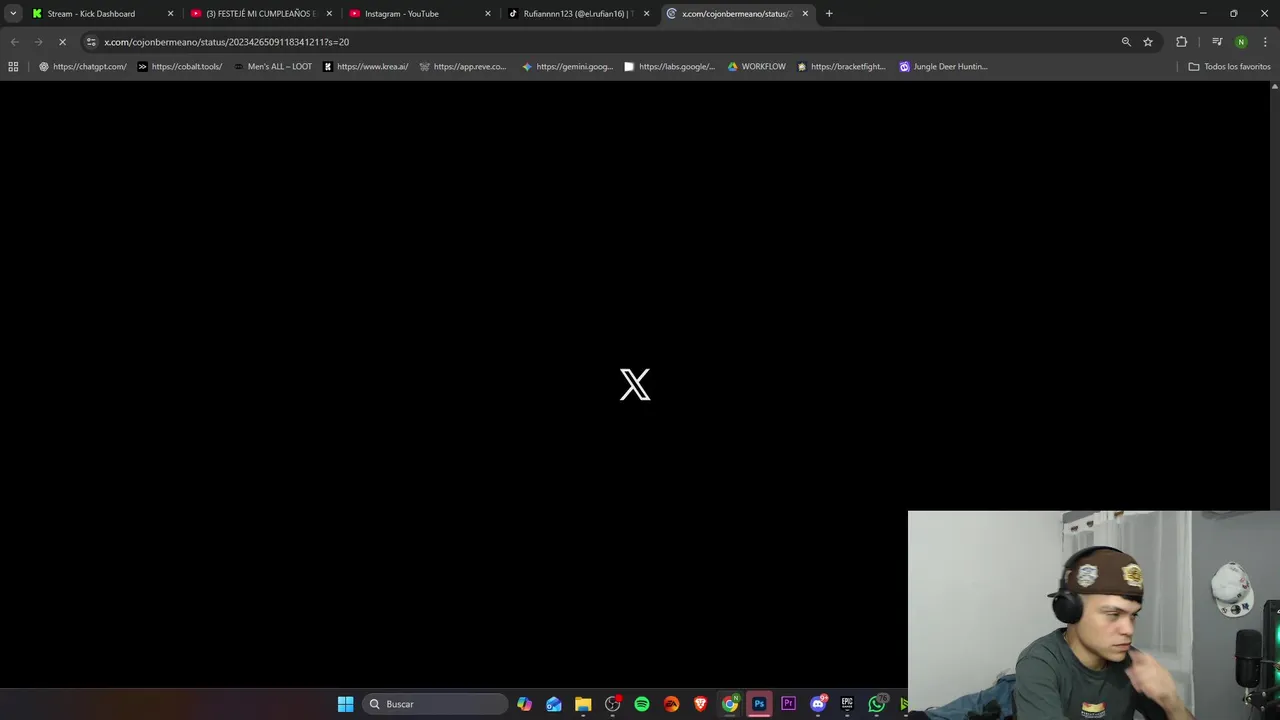Click the page scrollbar up arrow
Screen dimensions: 1280x720
tap(1274, 87)
